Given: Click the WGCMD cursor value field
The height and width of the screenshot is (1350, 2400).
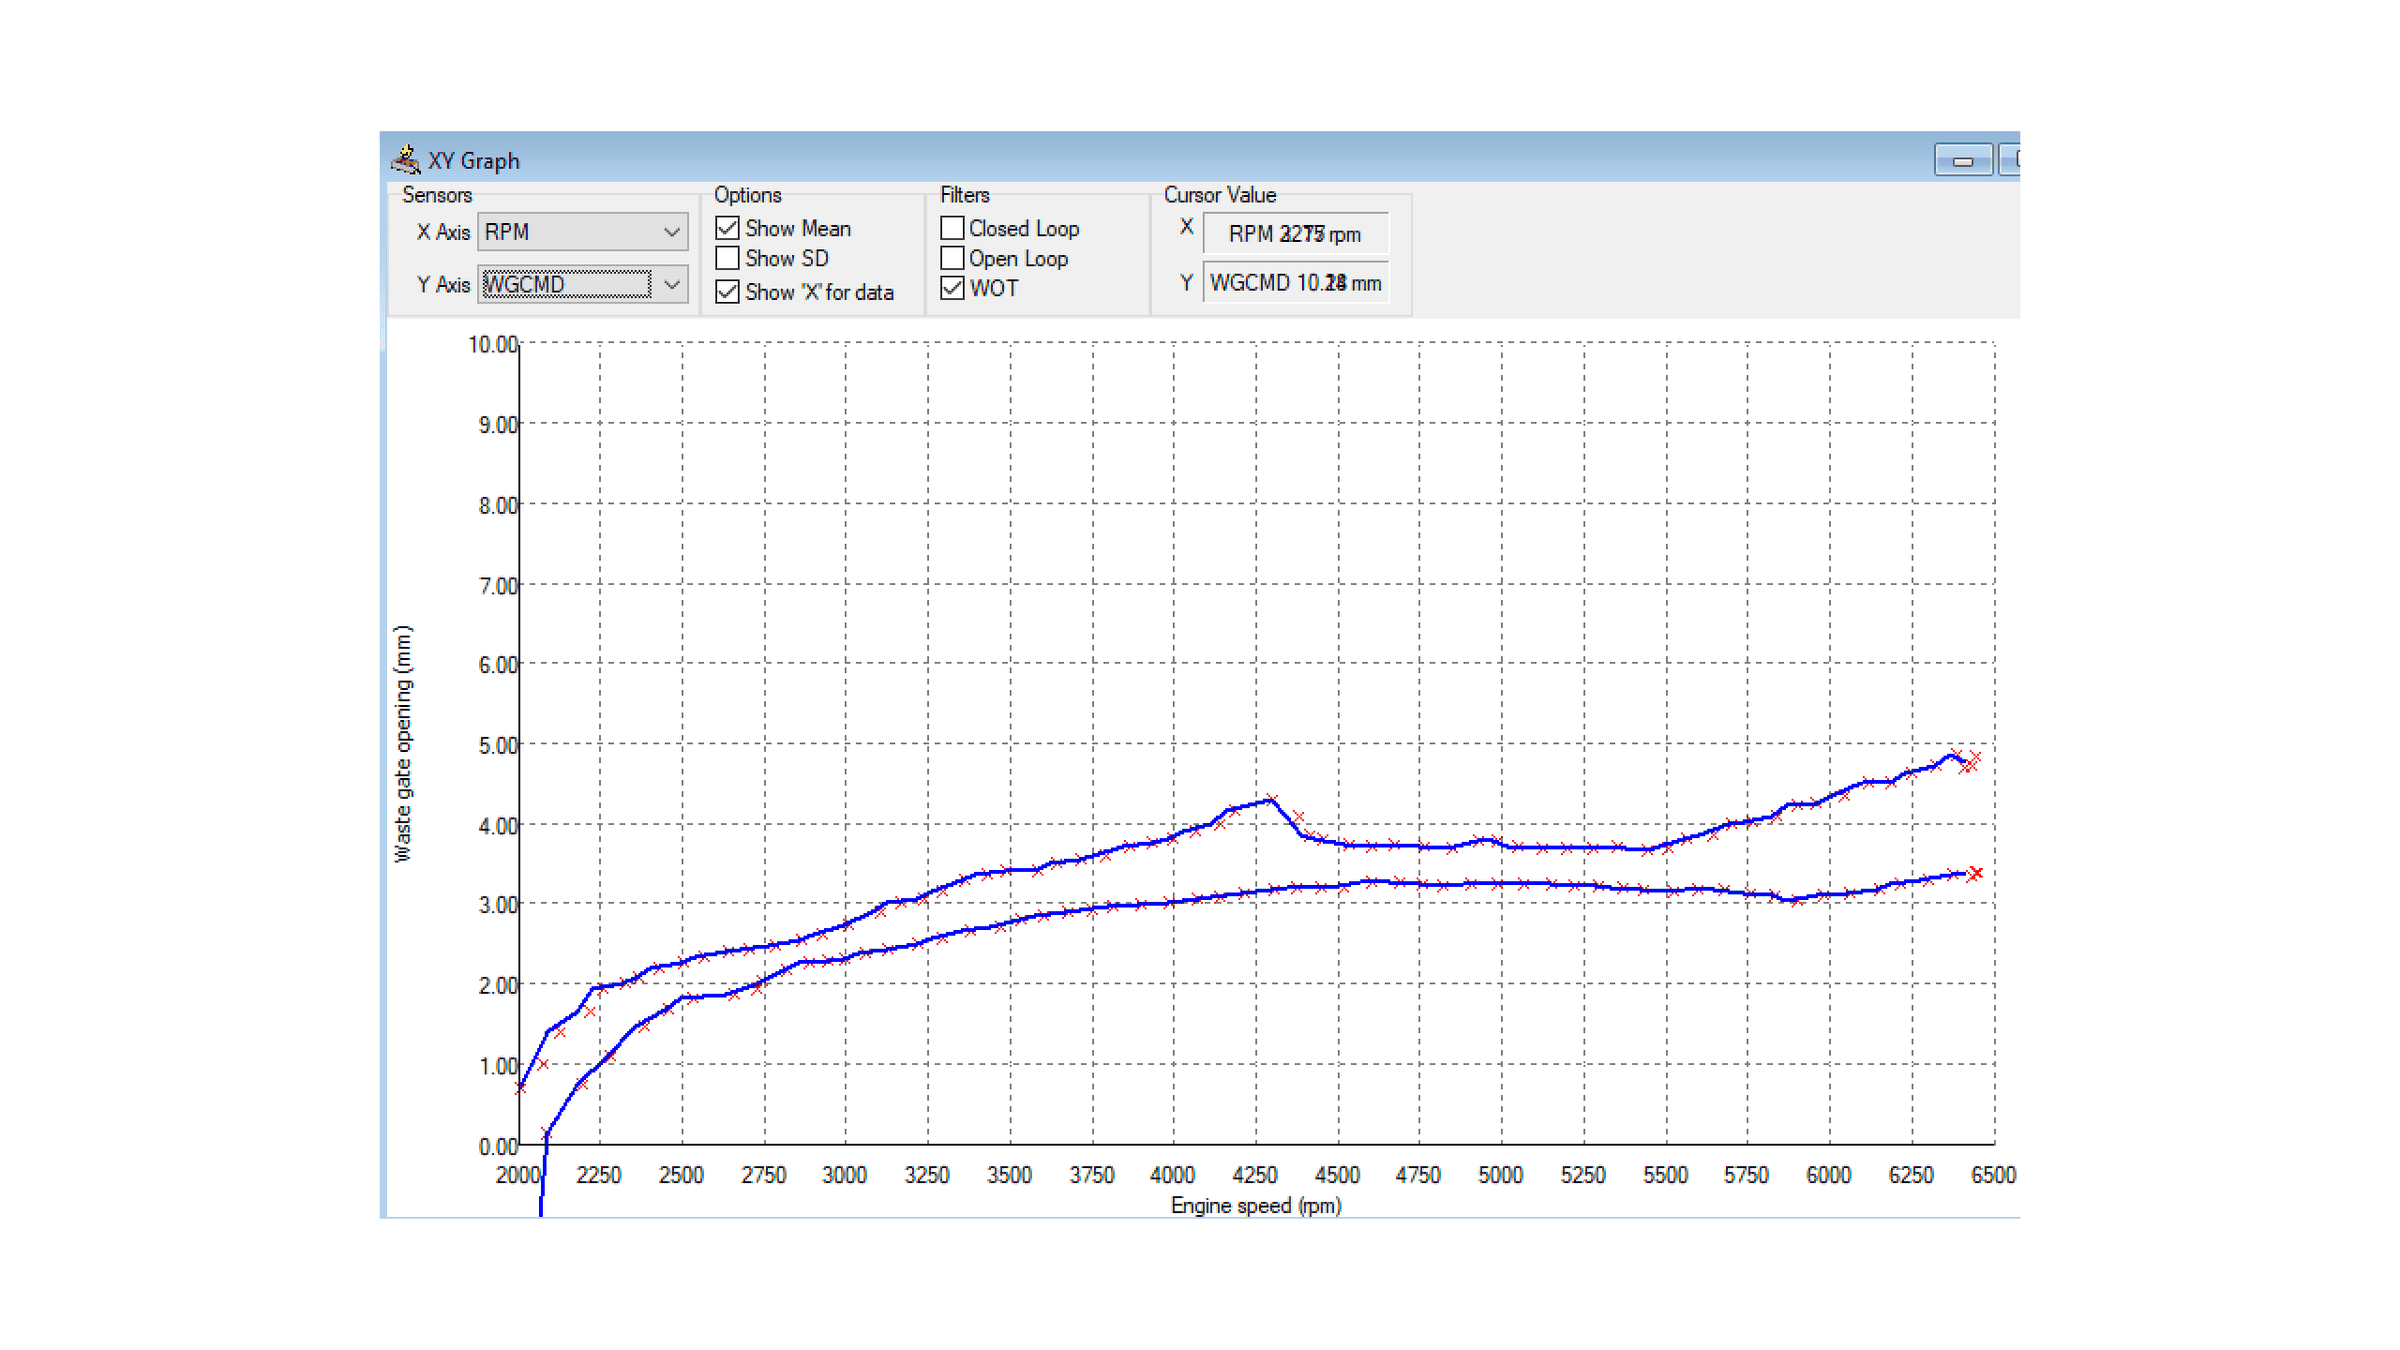Looking at the screenshot, I should [x=1293, y=282].
